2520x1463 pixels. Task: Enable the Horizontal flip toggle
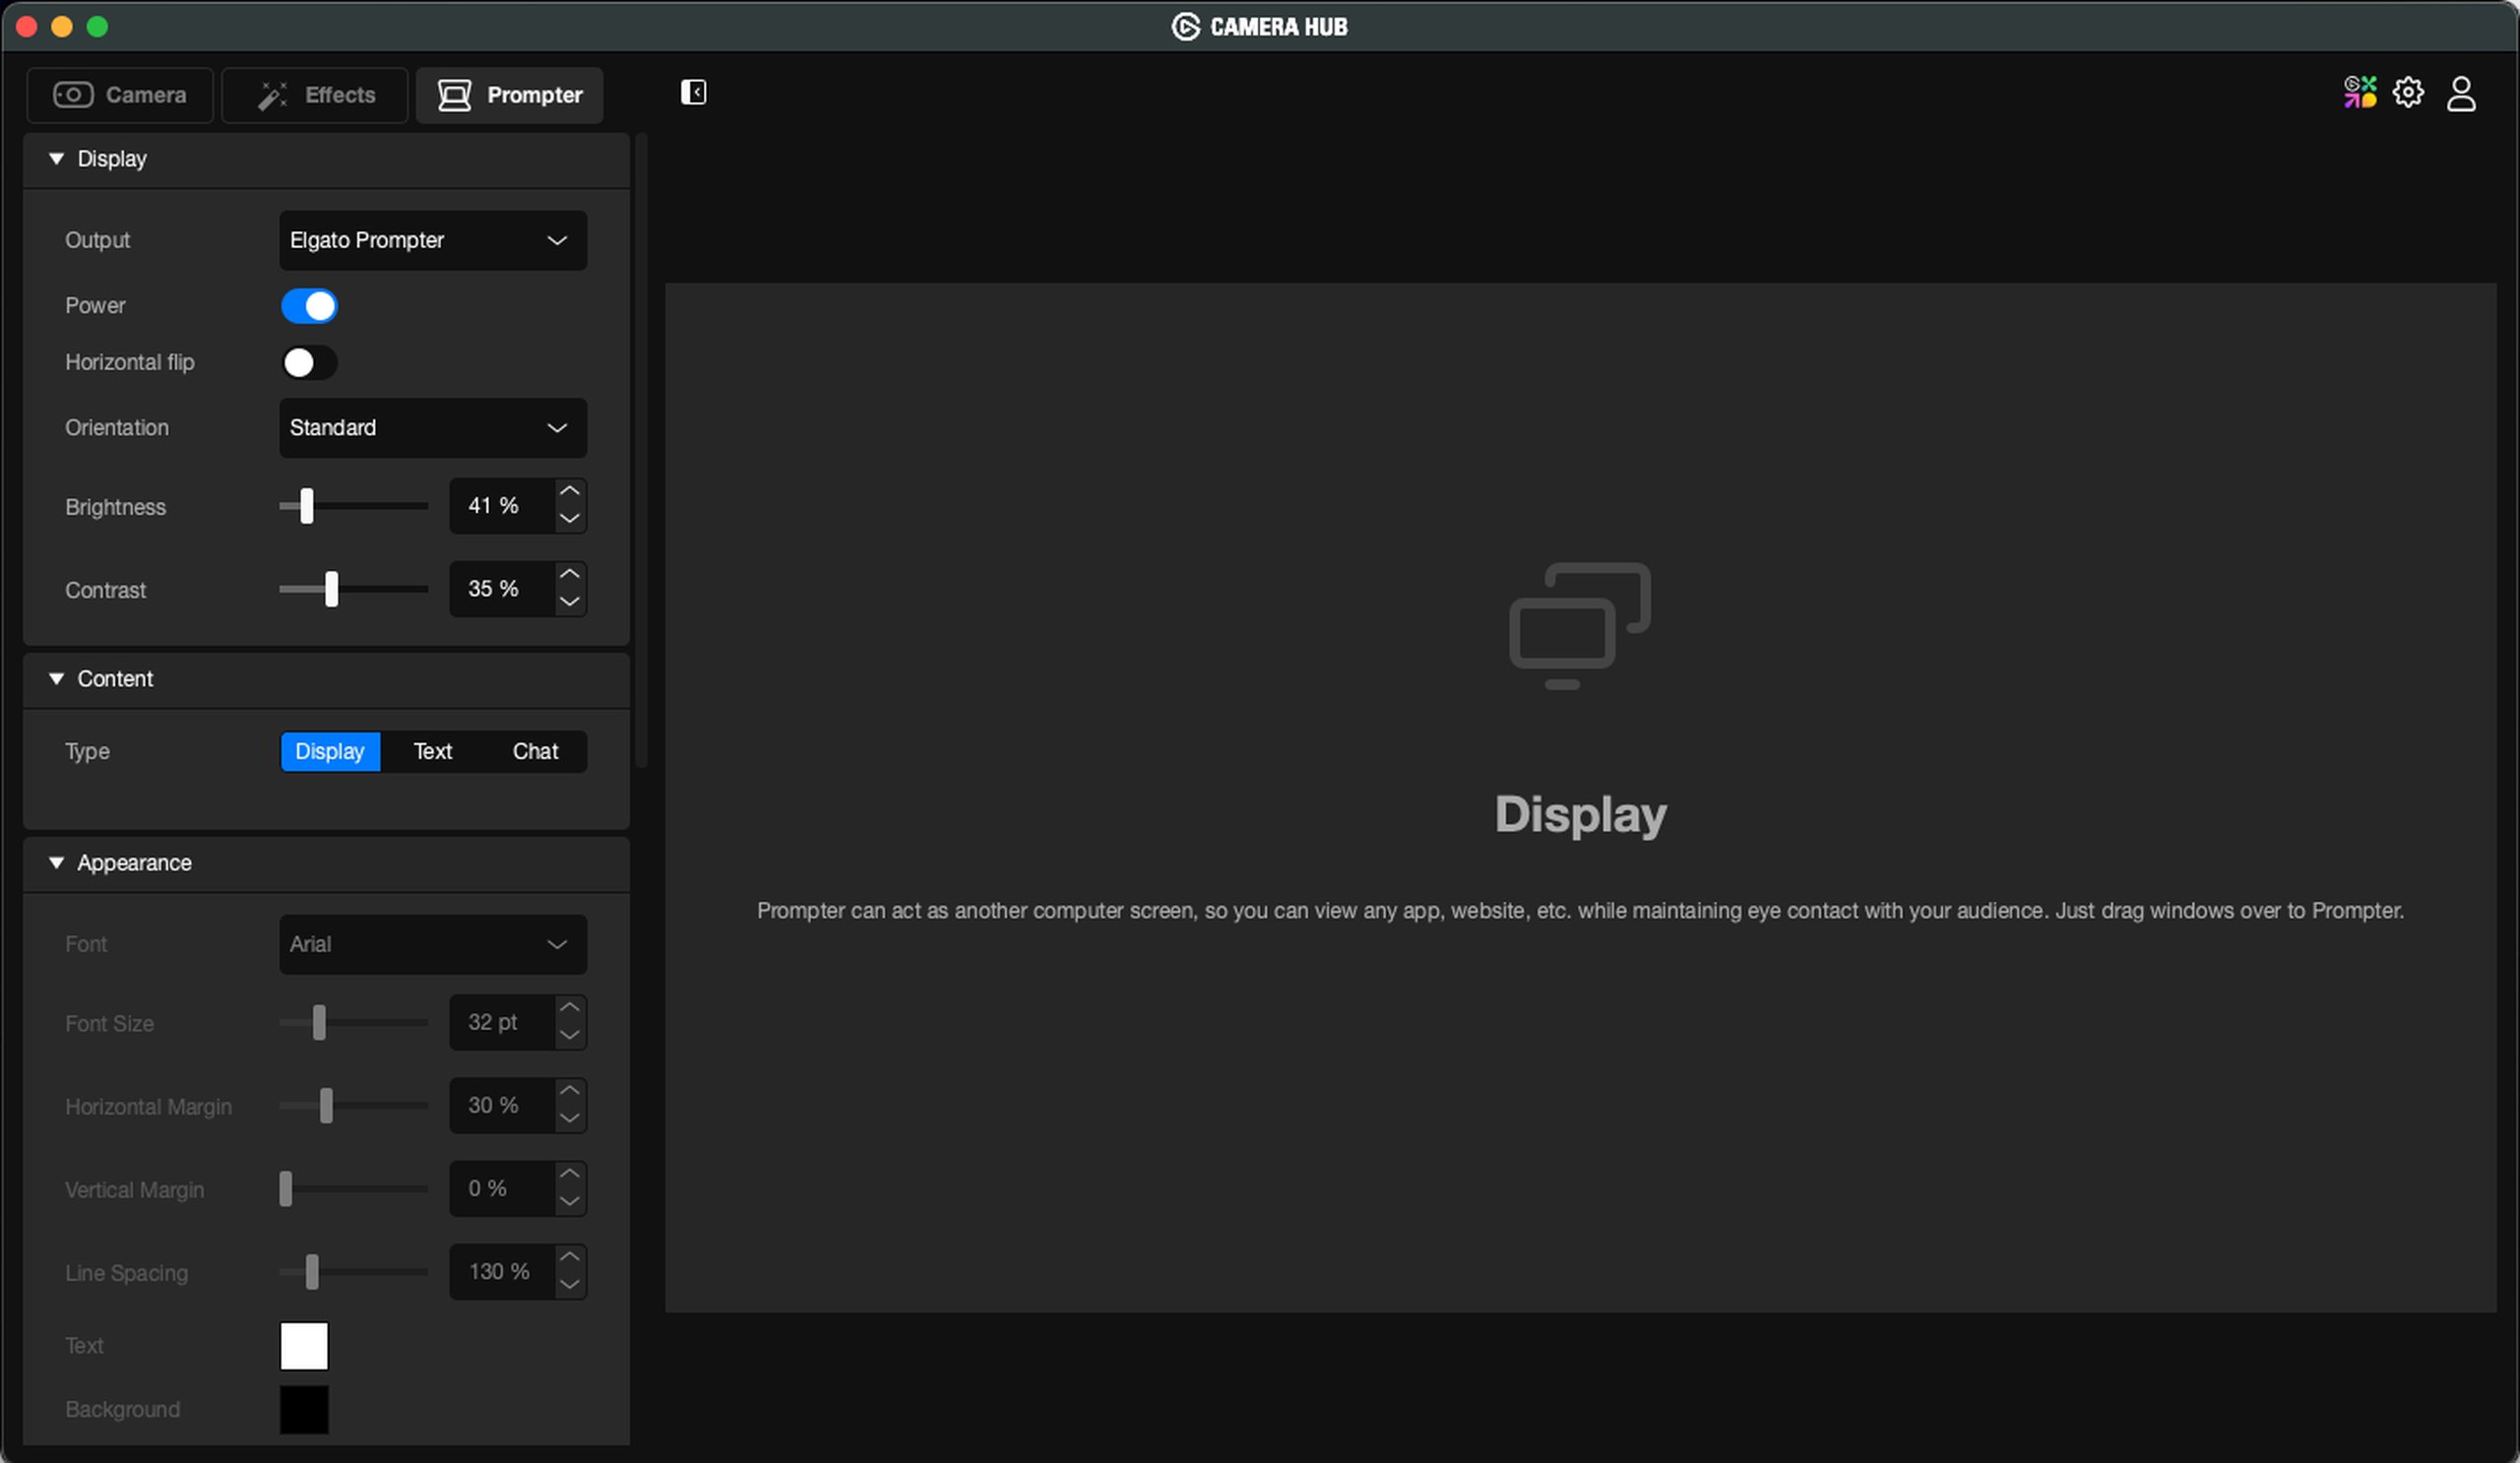309,363
